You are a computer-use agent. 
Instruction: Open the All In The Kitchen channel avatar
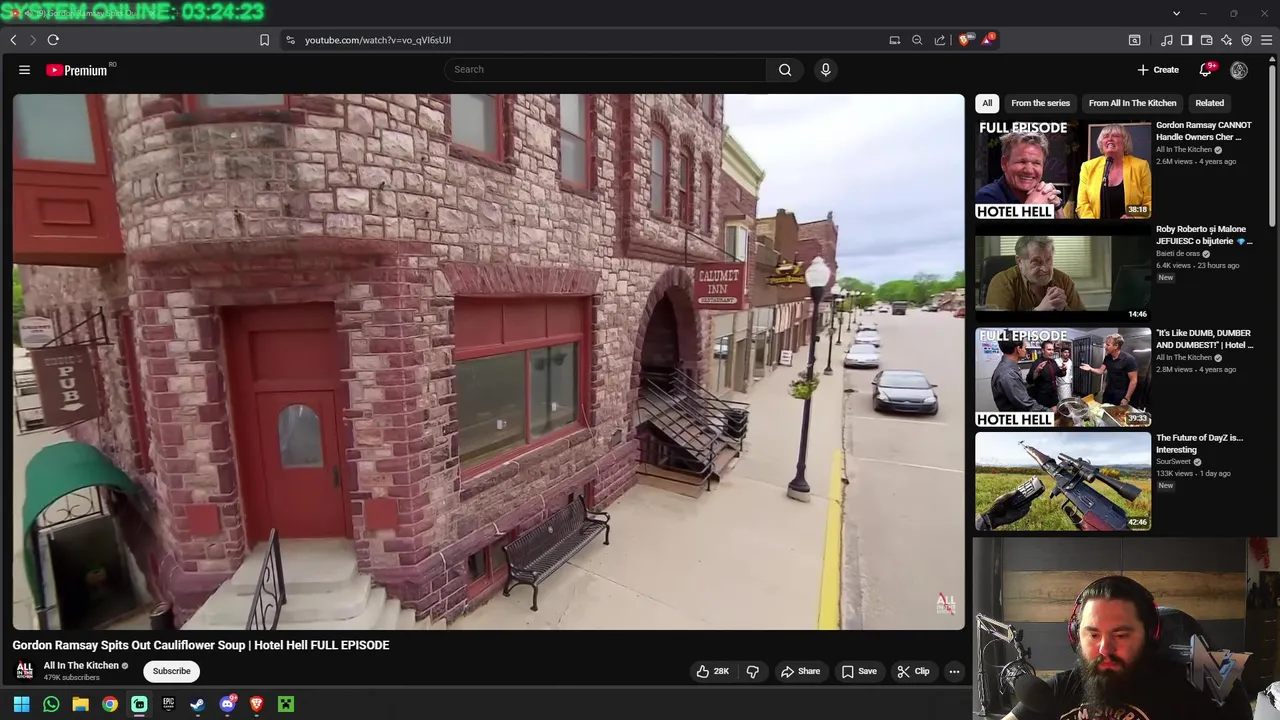click(x=25, y=671)
